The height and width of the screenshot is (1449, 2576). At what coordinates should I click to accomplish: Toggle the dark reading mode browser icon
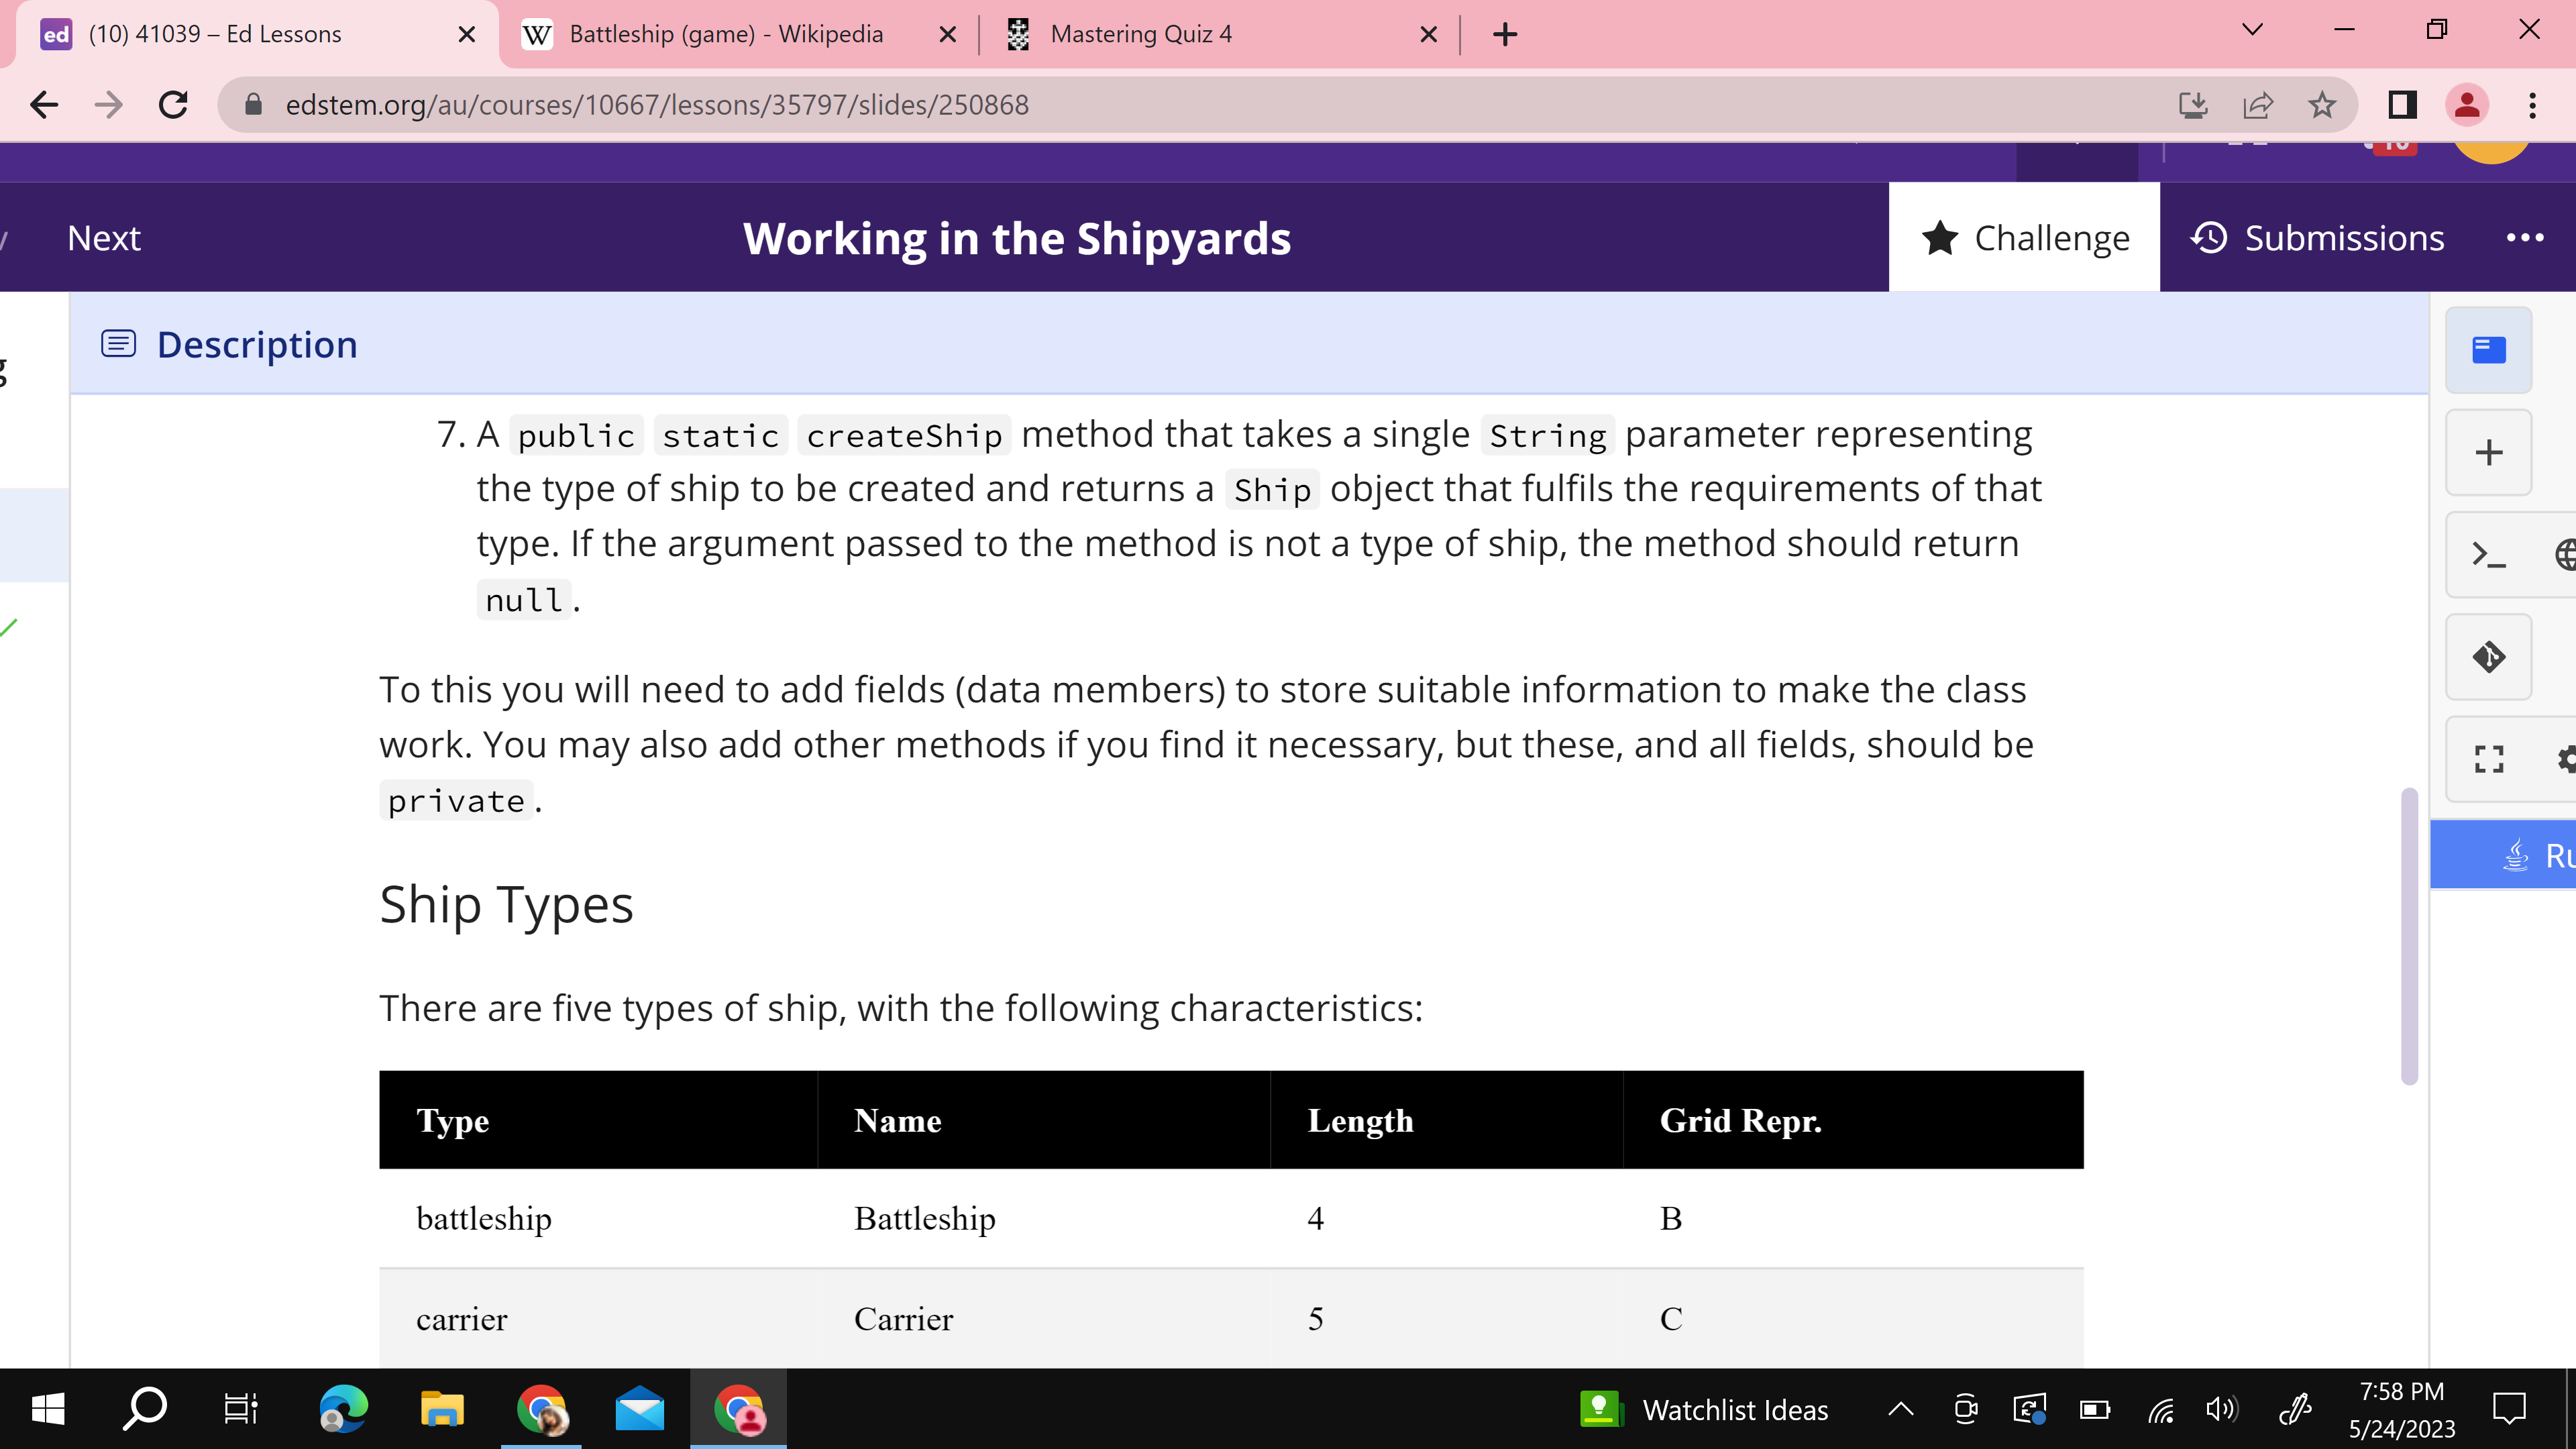[2402, 105]
